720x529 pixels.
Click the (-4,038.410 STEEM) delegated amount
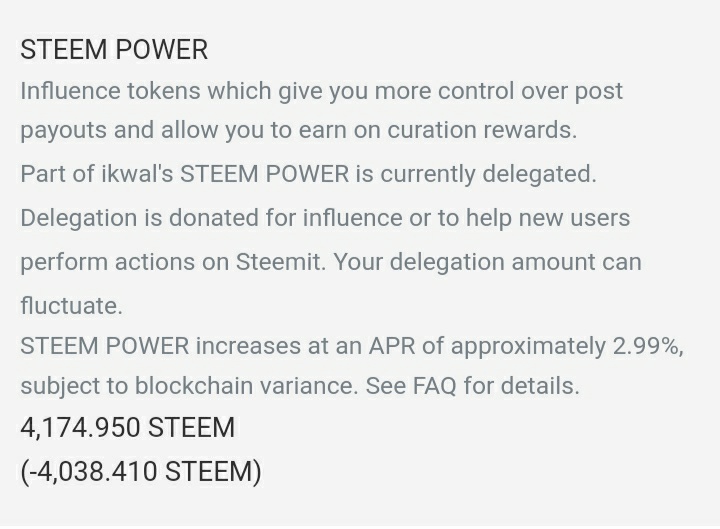(141, 472)
